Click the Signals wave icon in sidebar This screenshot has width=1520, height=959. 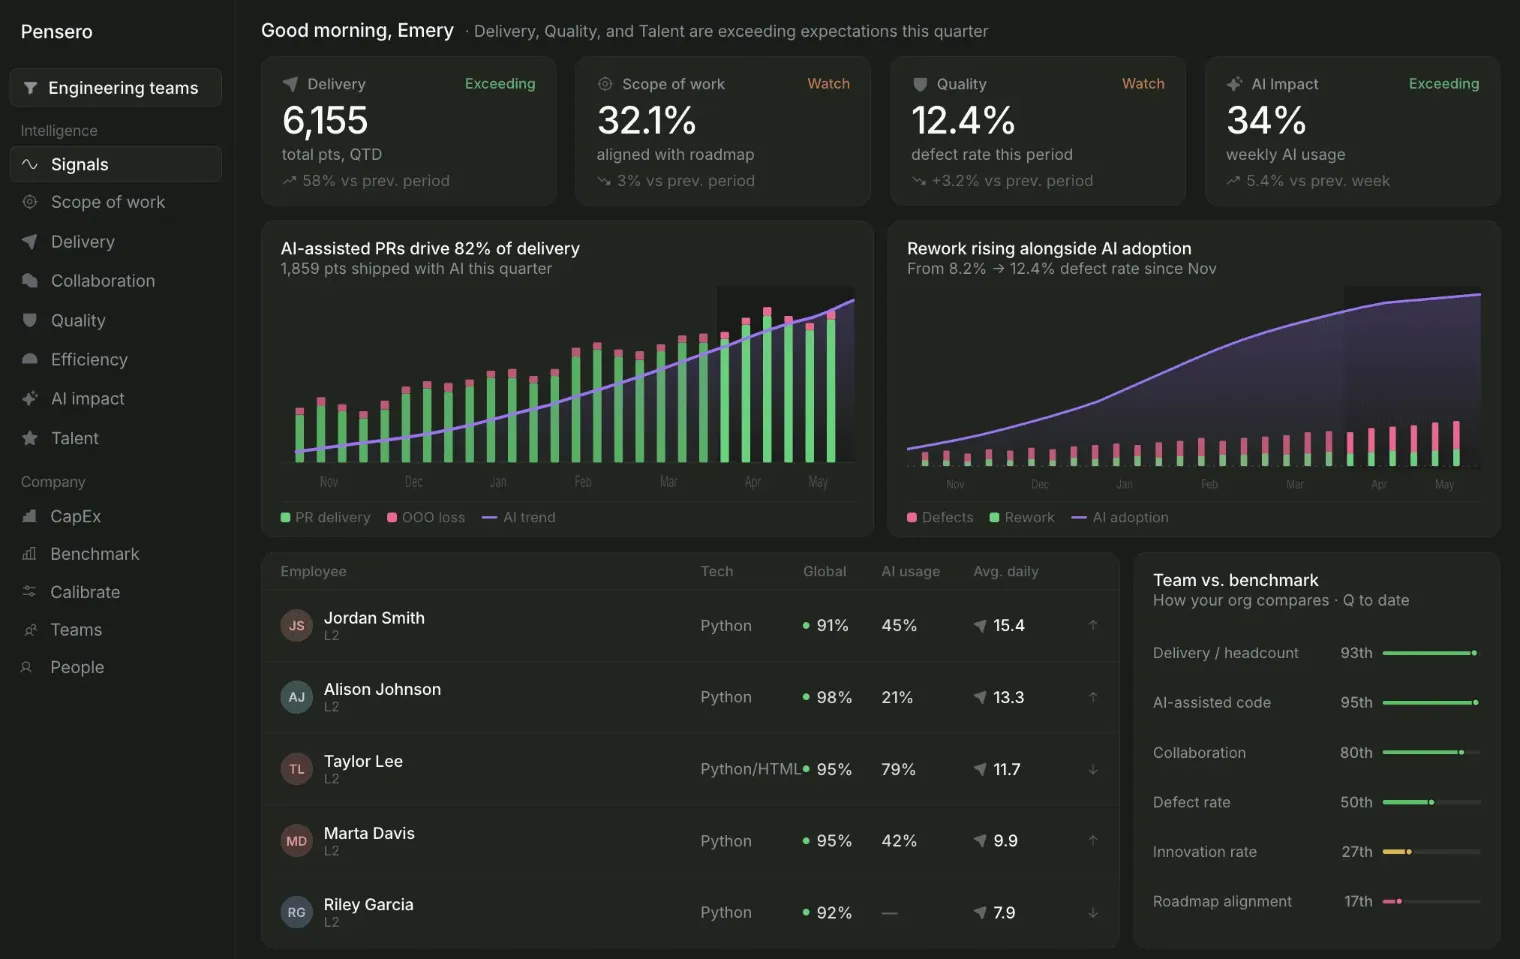point(30,165)
